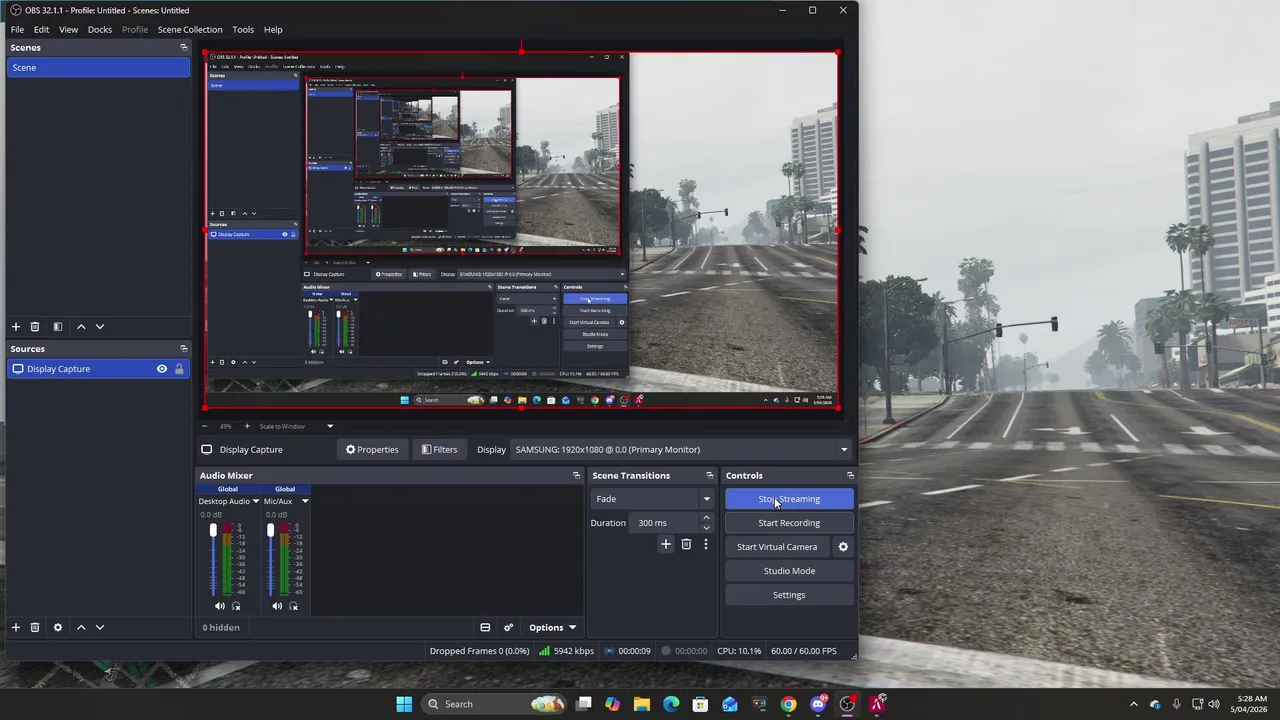Open Display Capture Properties button
This screenshot has height=720, width=1280.
[372, 450]
